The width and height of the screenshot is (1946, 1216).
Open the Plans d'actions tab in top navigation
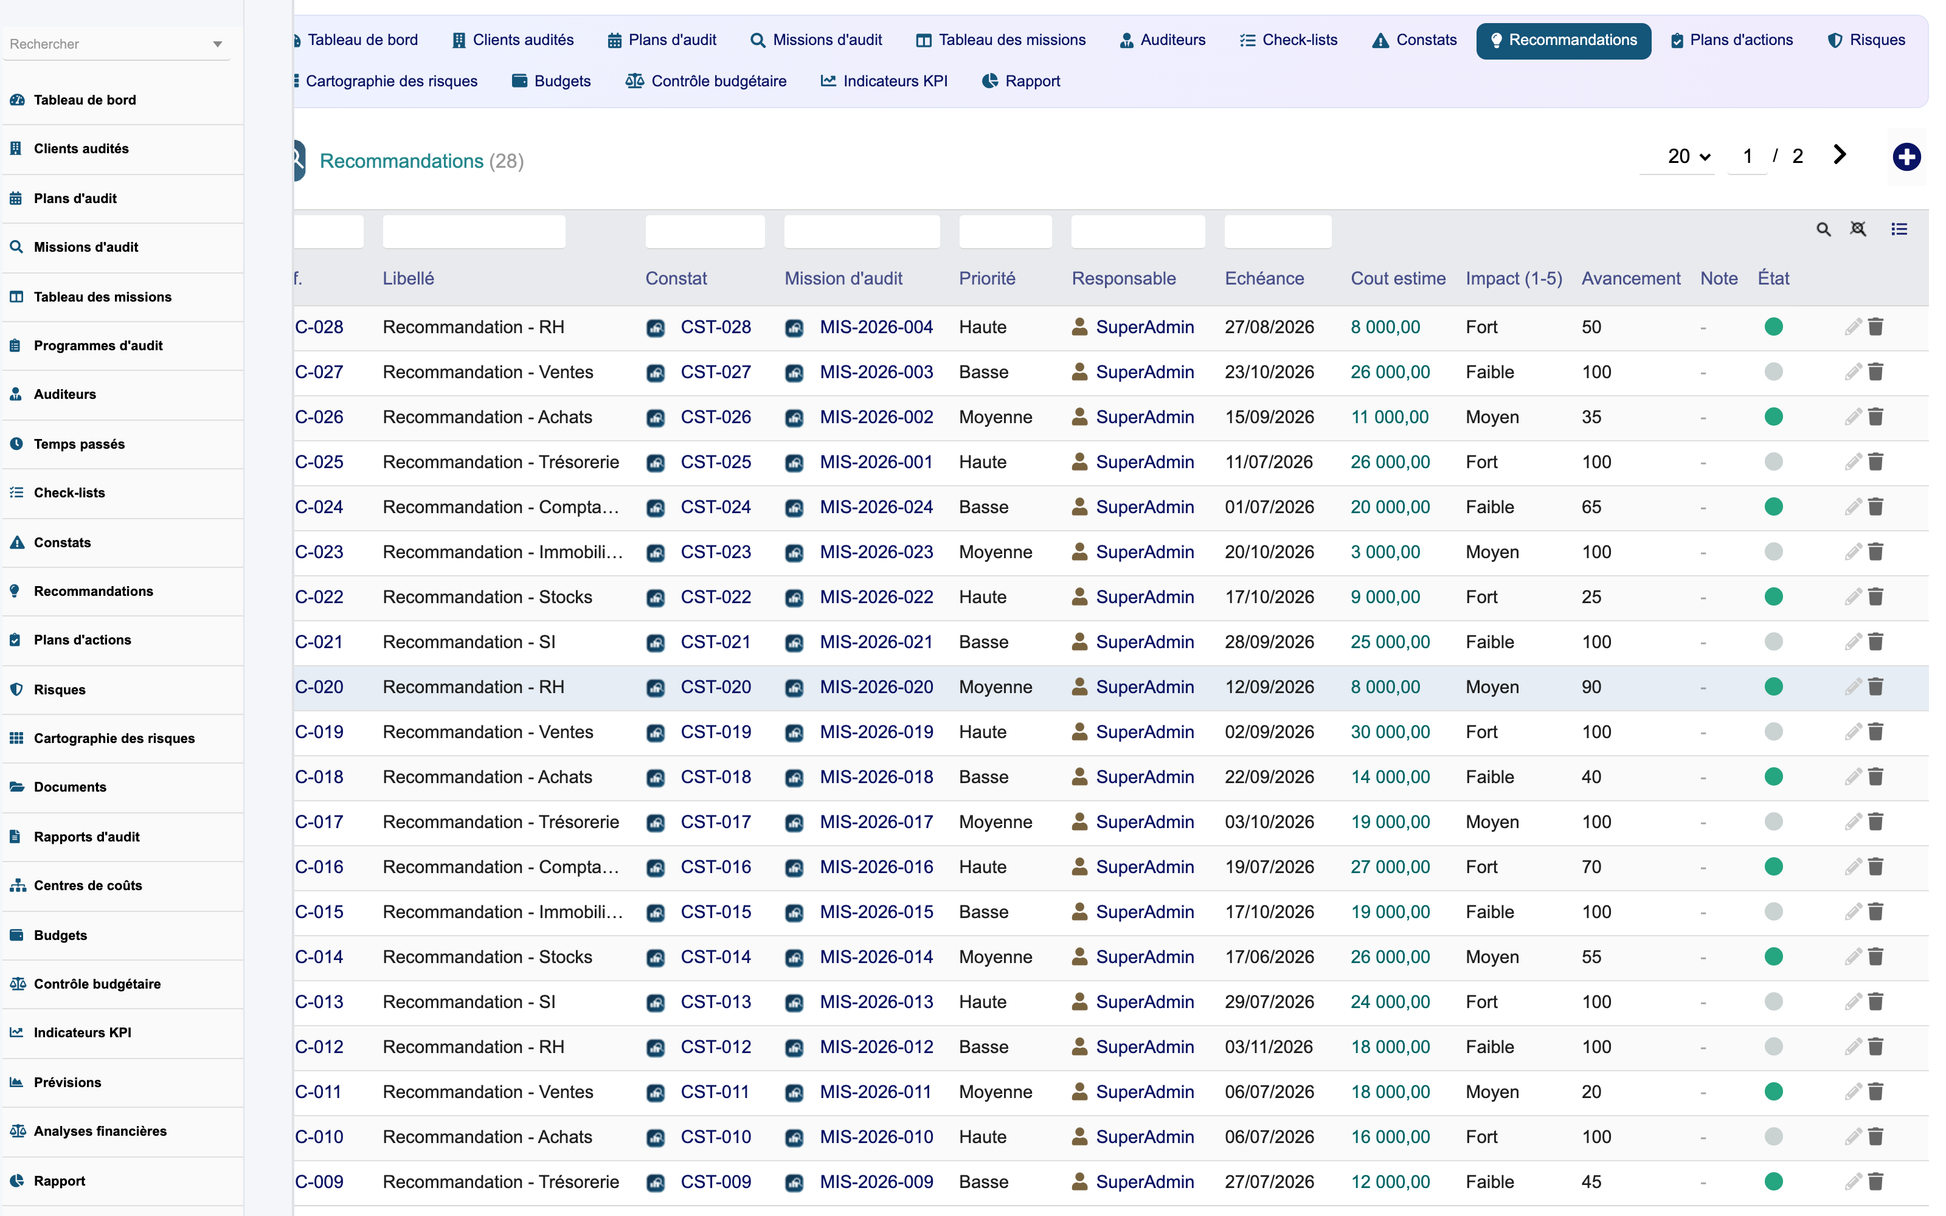(1731, 41)
